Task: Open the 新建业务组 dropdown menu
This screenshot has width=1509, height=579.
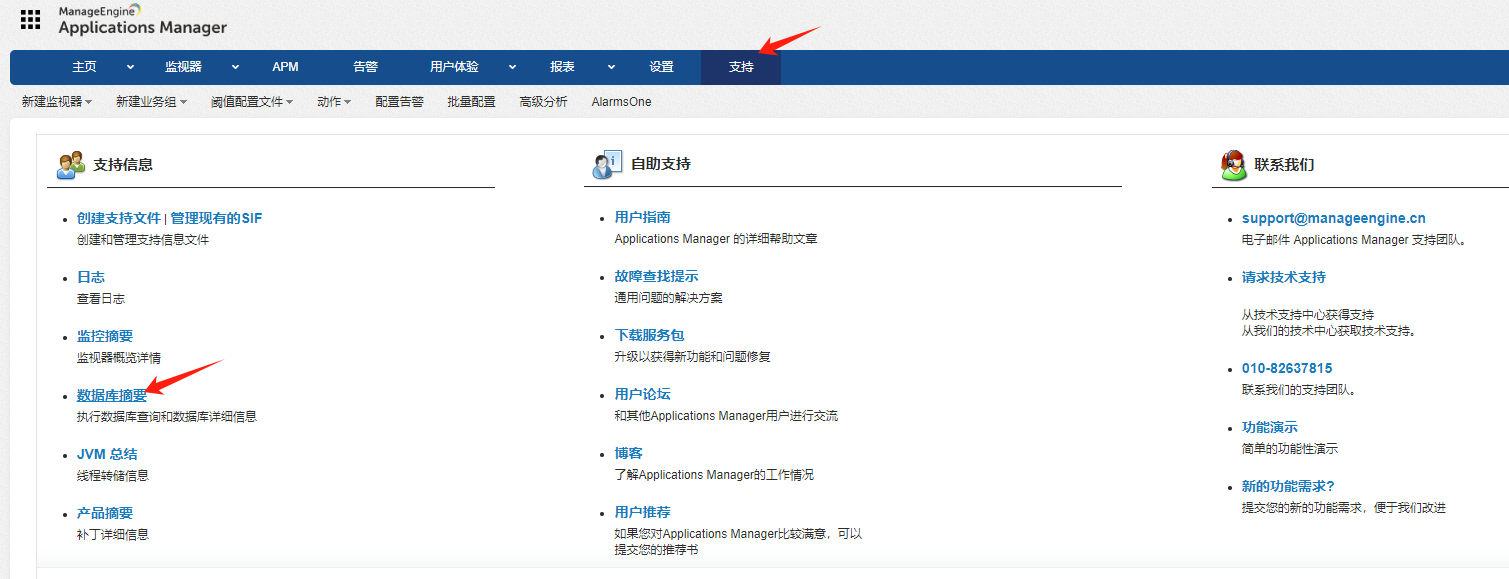Action: [151, 102]
